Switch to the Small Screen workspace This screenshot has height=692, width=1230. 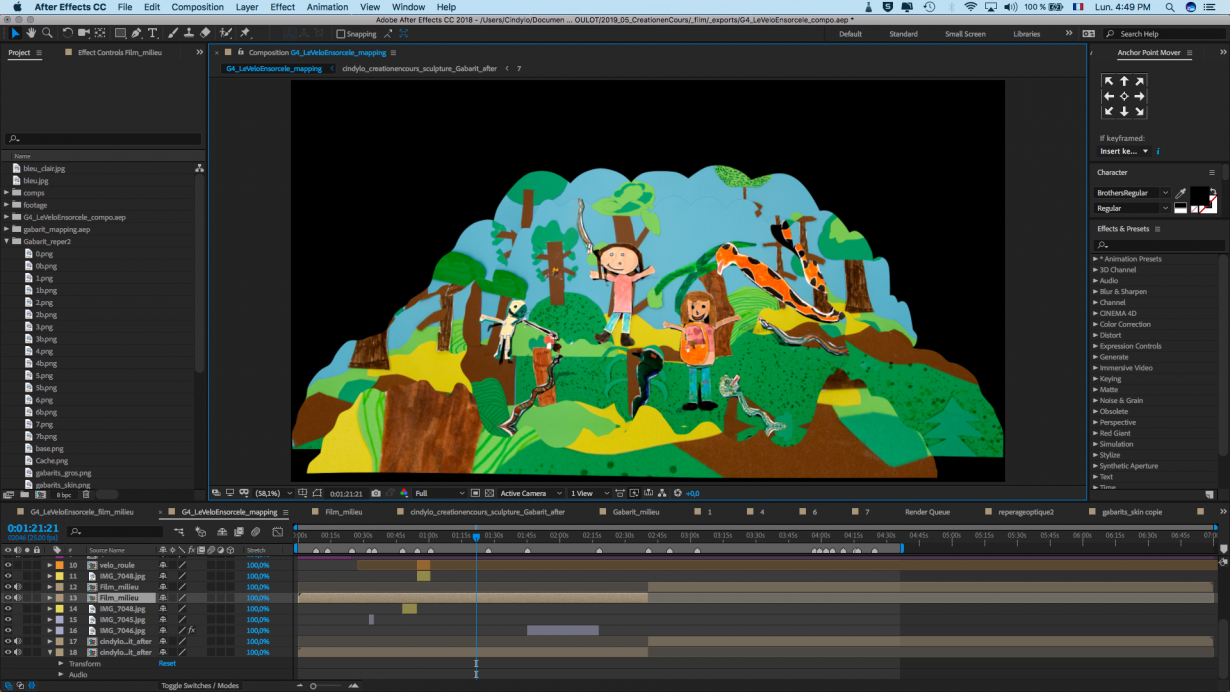pos(965,34)
